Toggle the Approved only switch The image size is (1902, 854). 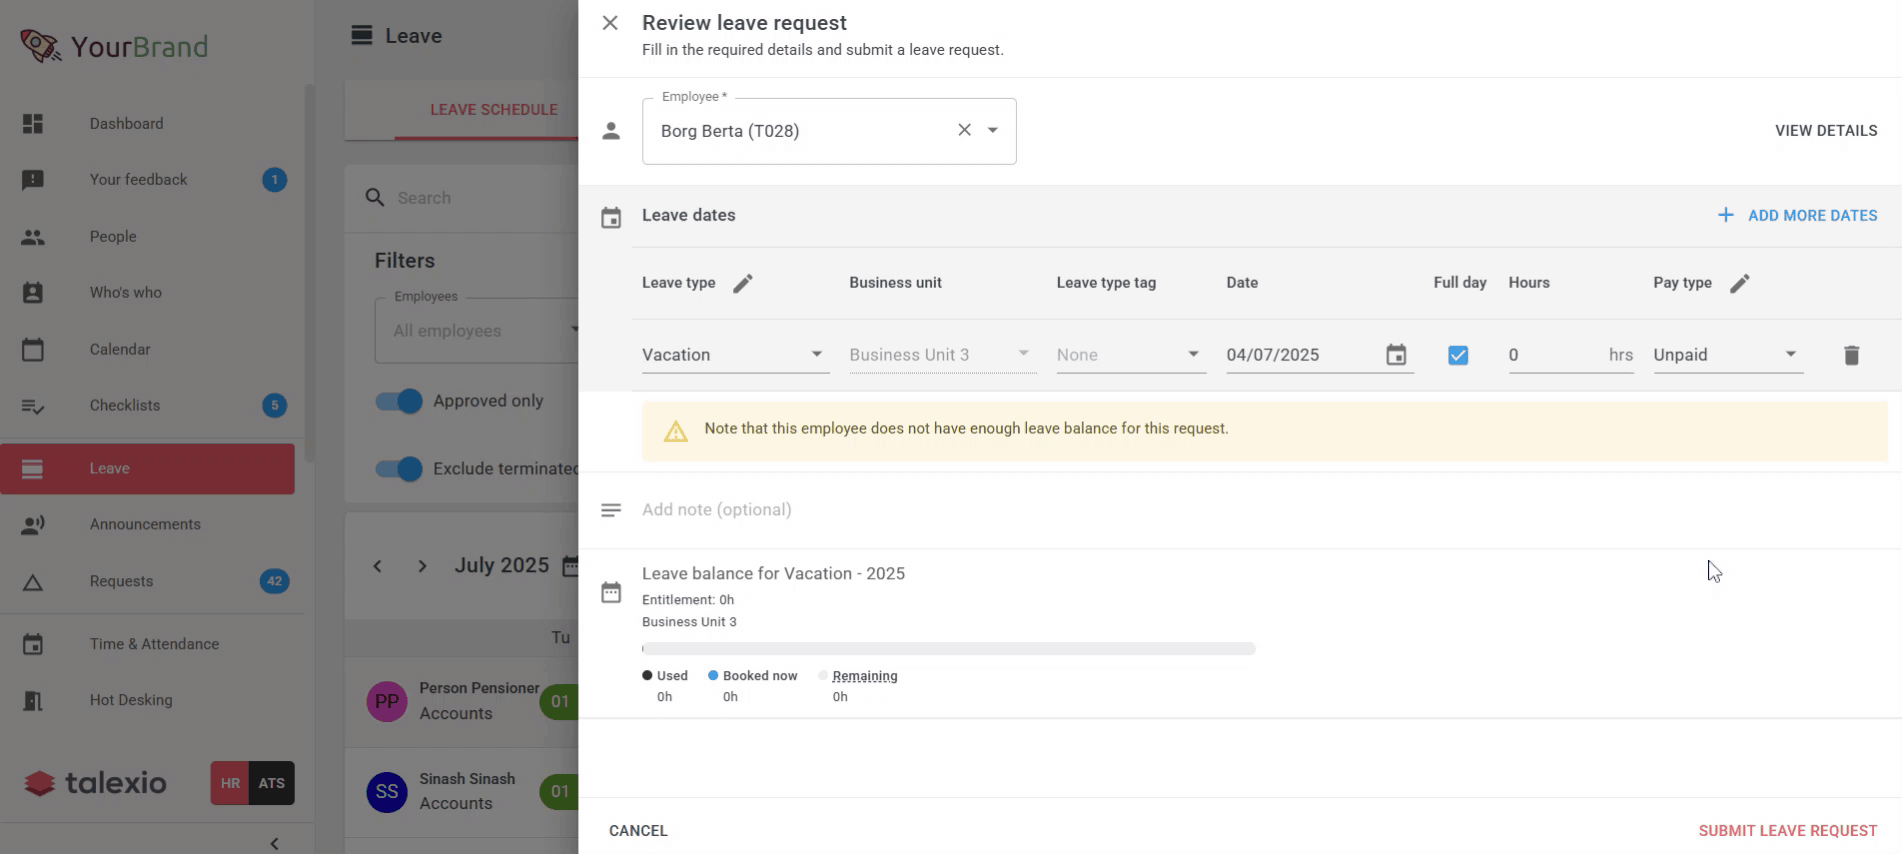399,401
